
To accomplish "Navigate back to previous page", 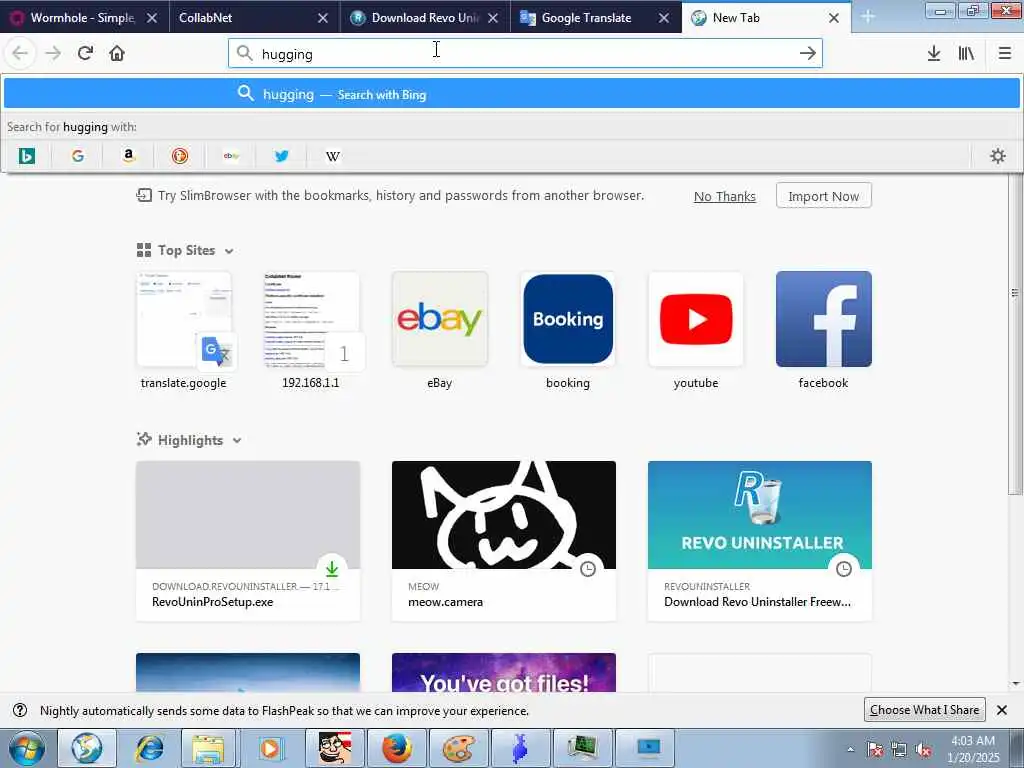I will (20, 53).
